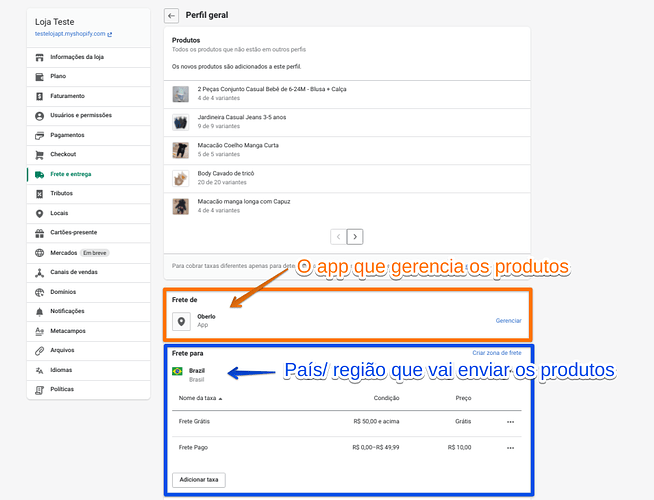Click the Condição column header
Viewport: 654px width, 500px height.
pyautogui.click(x=386, y=398)
